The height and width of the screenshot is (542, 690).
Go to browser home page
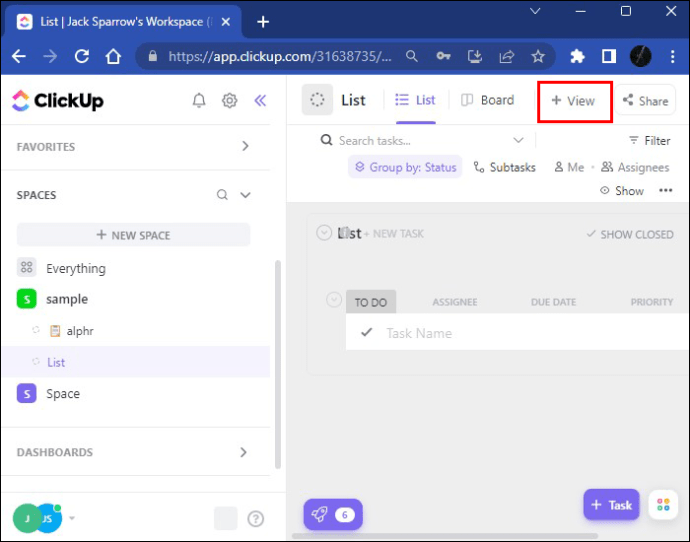click(x=113, y=56)
